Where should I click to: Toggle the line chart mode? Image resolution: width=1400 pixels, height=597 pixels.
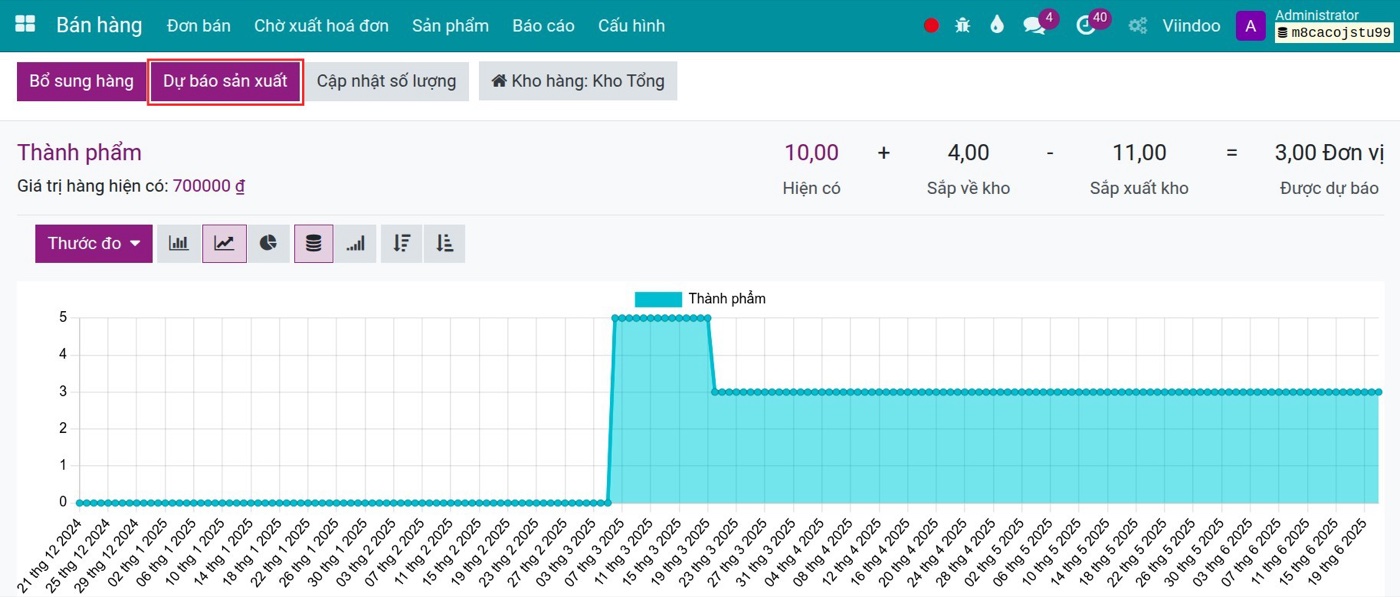(224, 243)
